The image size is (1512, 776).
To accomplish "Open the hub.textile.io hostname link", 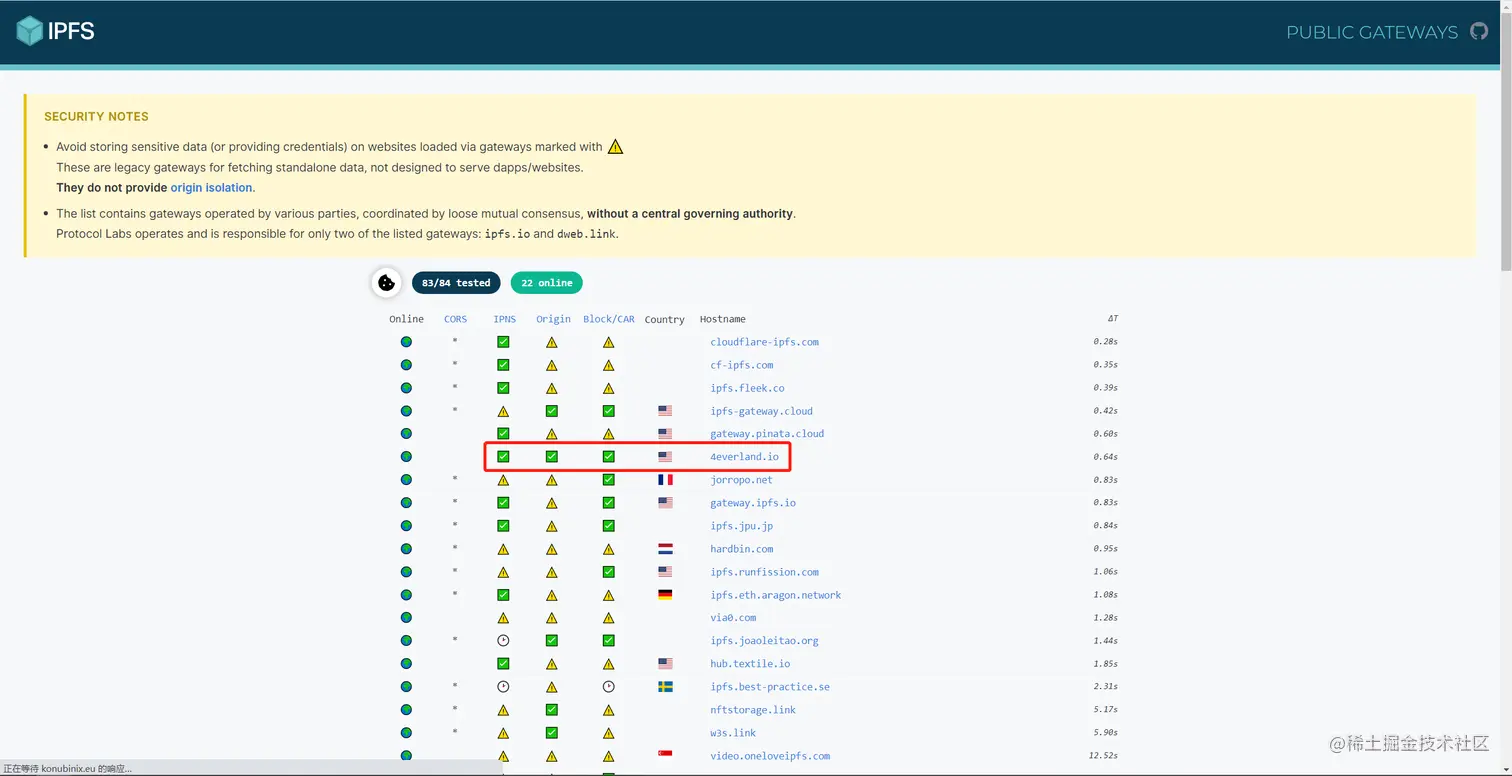I will tap(750, 664).
